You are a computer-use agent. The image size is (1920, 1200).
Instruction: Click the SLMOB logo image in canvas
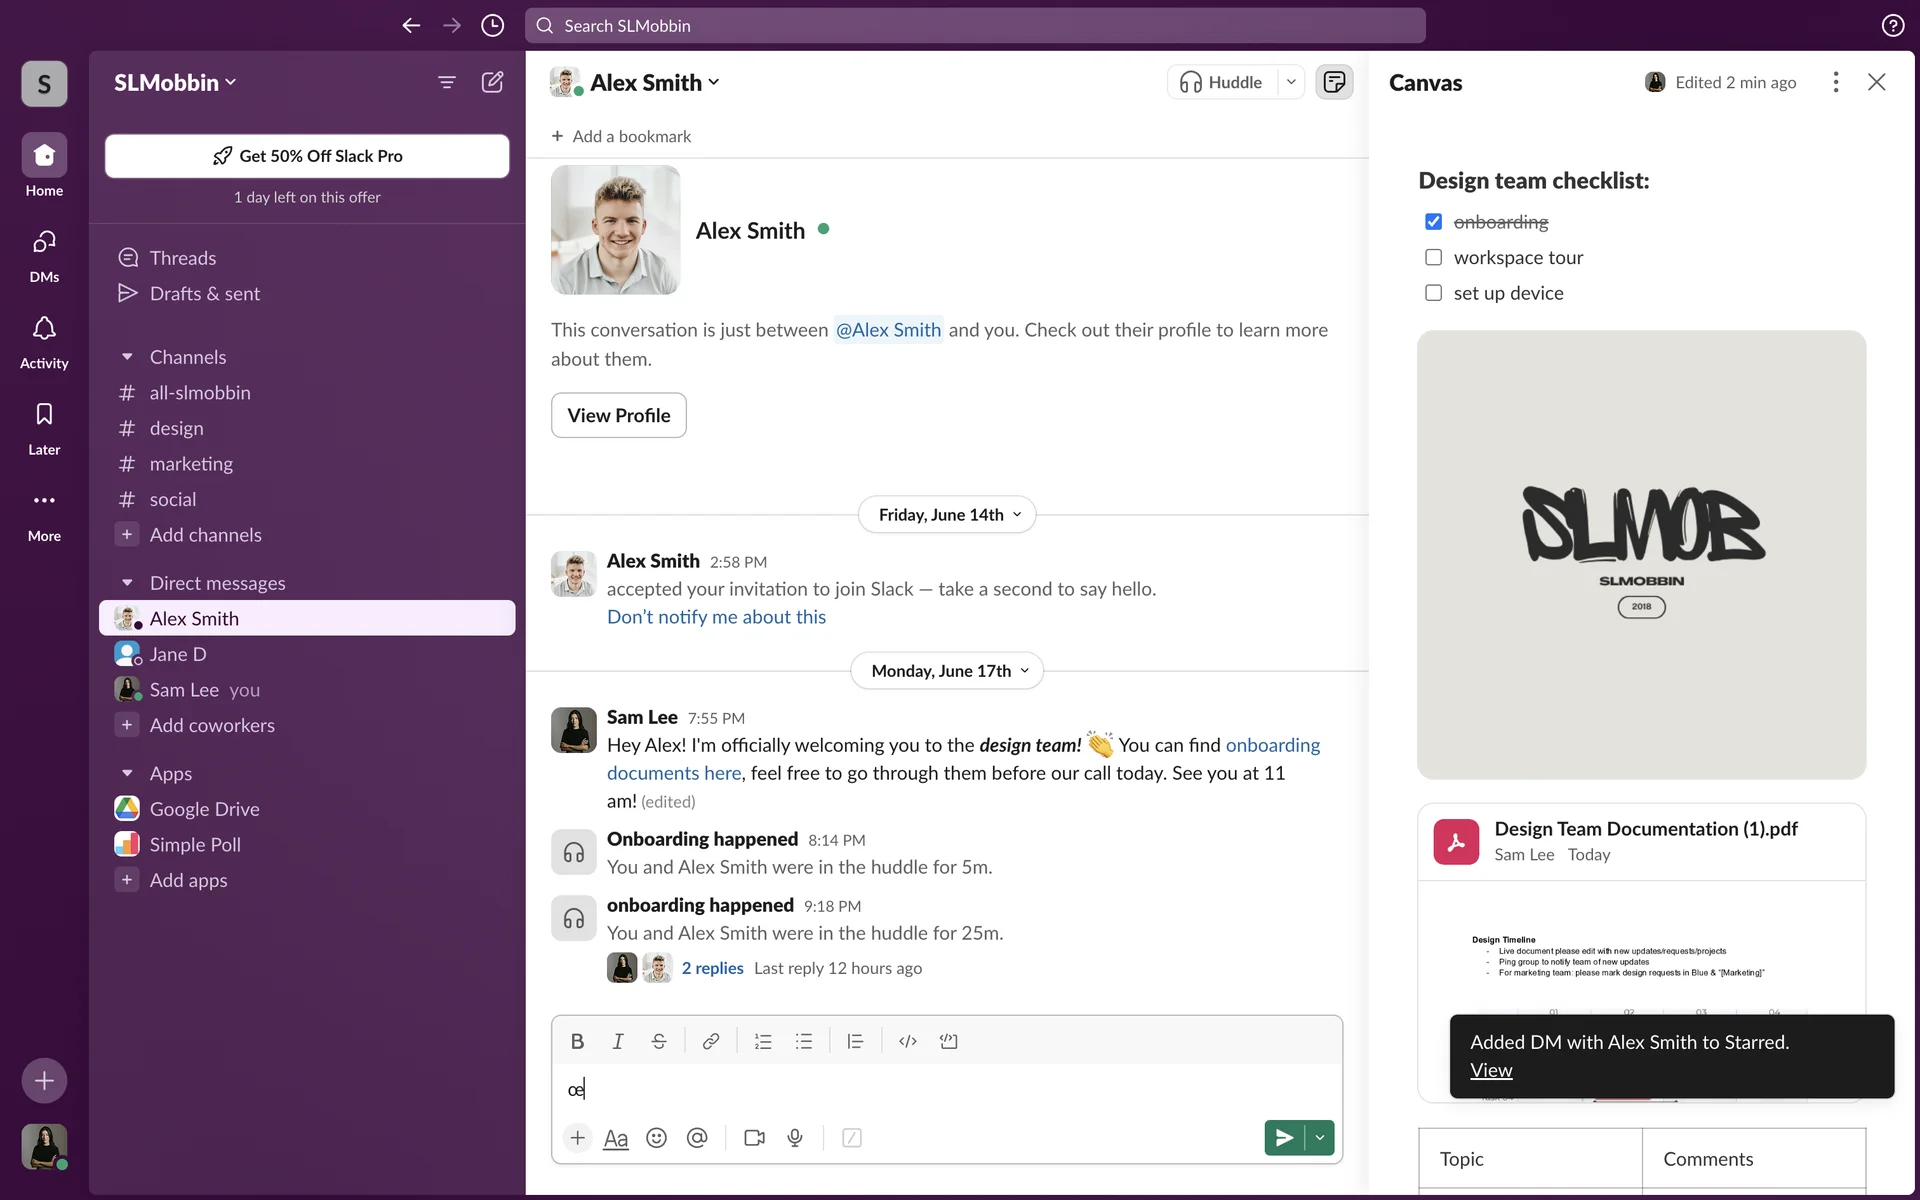pos(1641,554)
